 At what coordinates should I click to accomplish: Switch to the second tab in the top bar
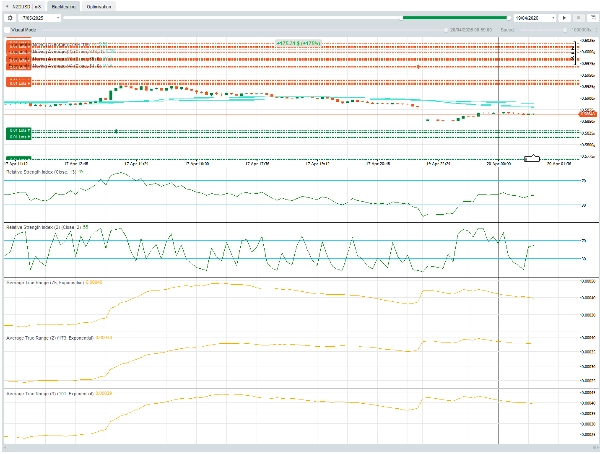click(x=65, y=5)
